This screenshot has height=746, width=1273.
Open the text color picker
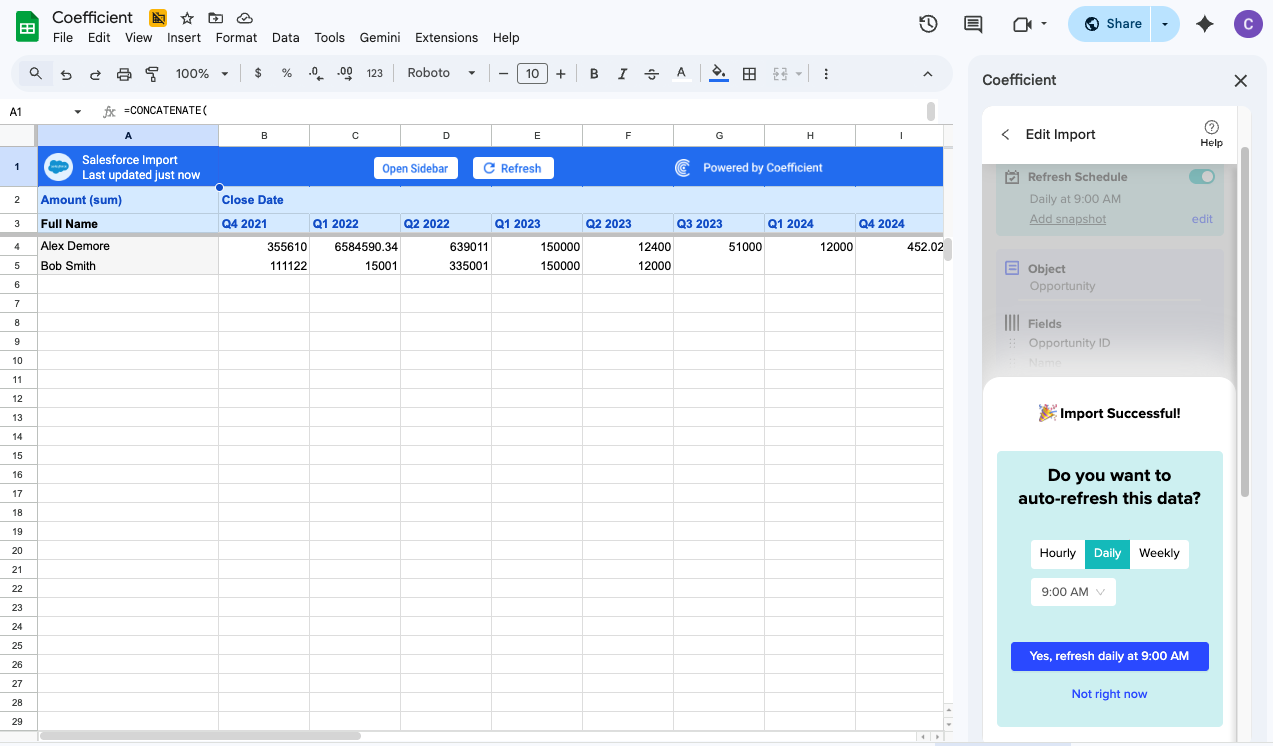point(681,73)
